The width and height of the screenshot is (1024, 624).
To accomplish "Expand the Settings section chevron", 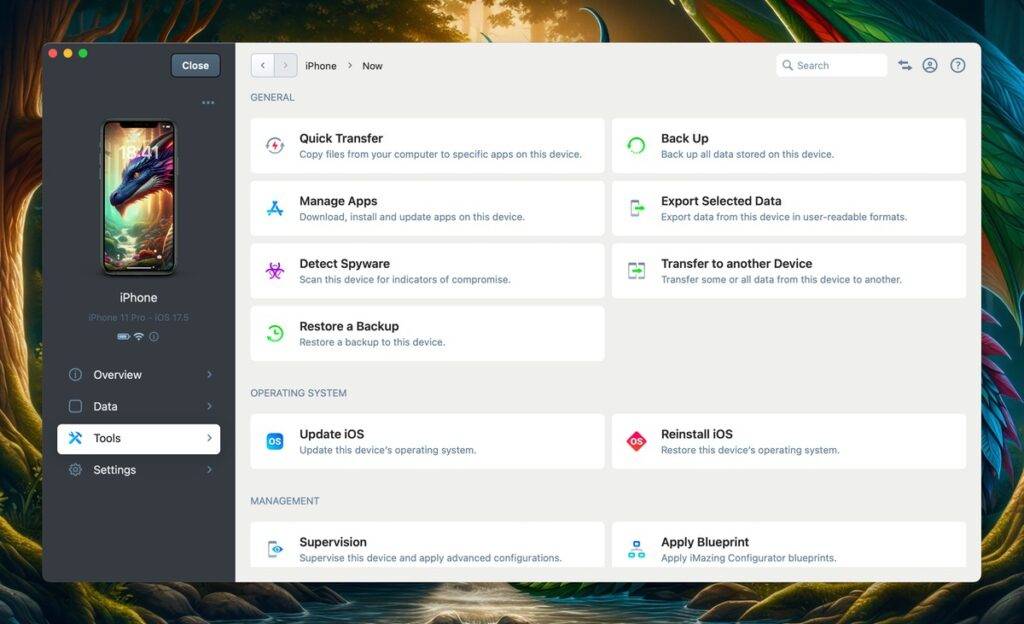I will point(209,470).
